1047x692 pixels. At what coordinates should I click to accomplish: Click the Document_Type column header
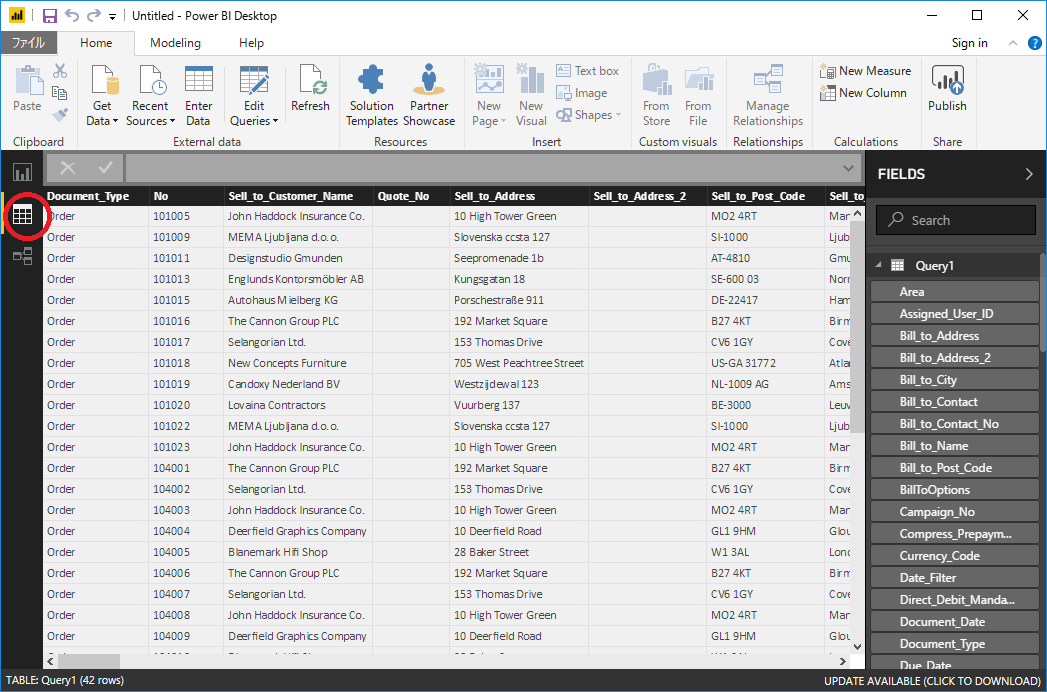[95, 196]
